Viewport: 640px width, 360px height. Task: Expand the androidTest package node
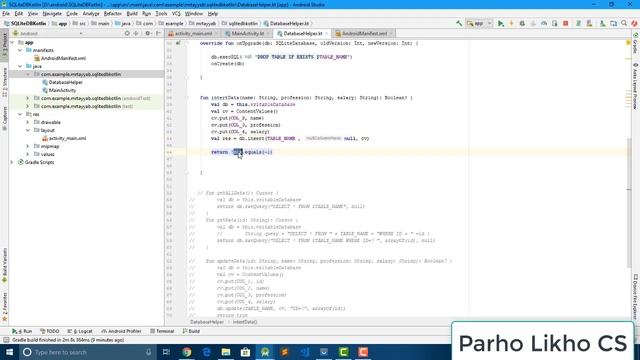[x=28, y=98]
